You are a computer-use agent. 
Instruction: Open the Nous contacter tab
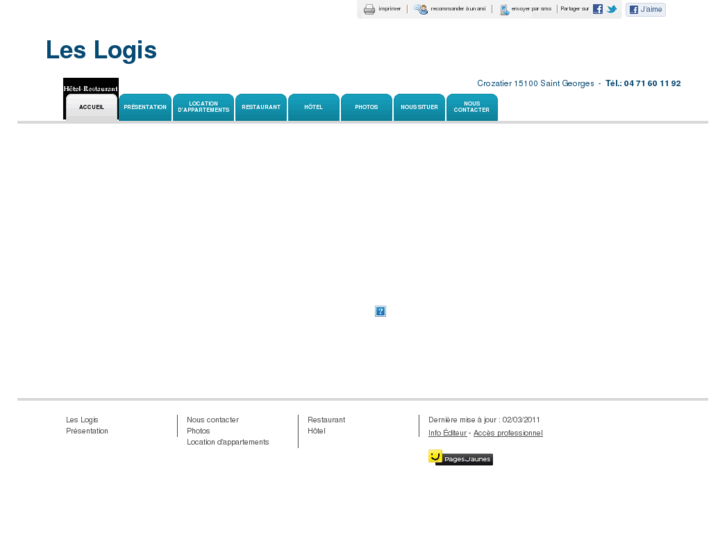coord(472,107)
